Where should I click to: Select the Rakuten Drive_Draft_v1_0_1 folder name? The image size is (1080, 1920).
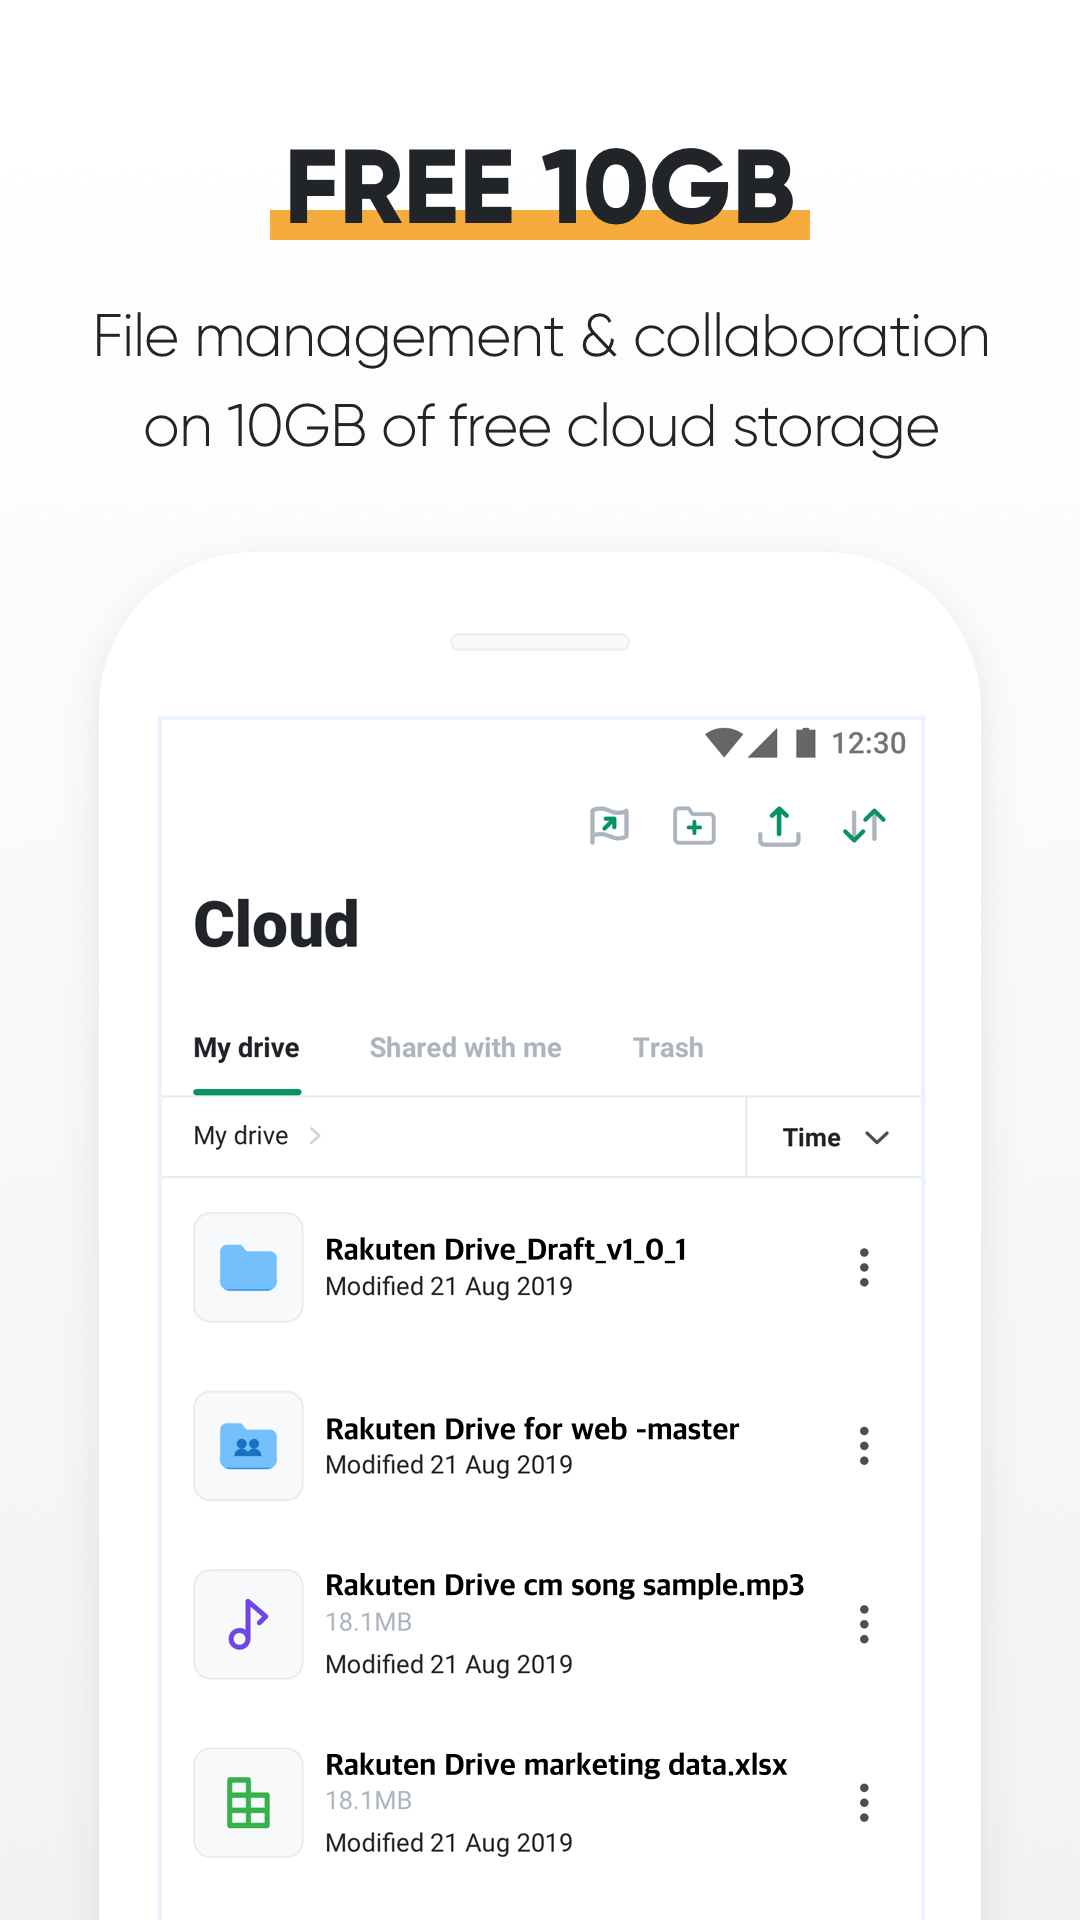[x=506, y=1250]
